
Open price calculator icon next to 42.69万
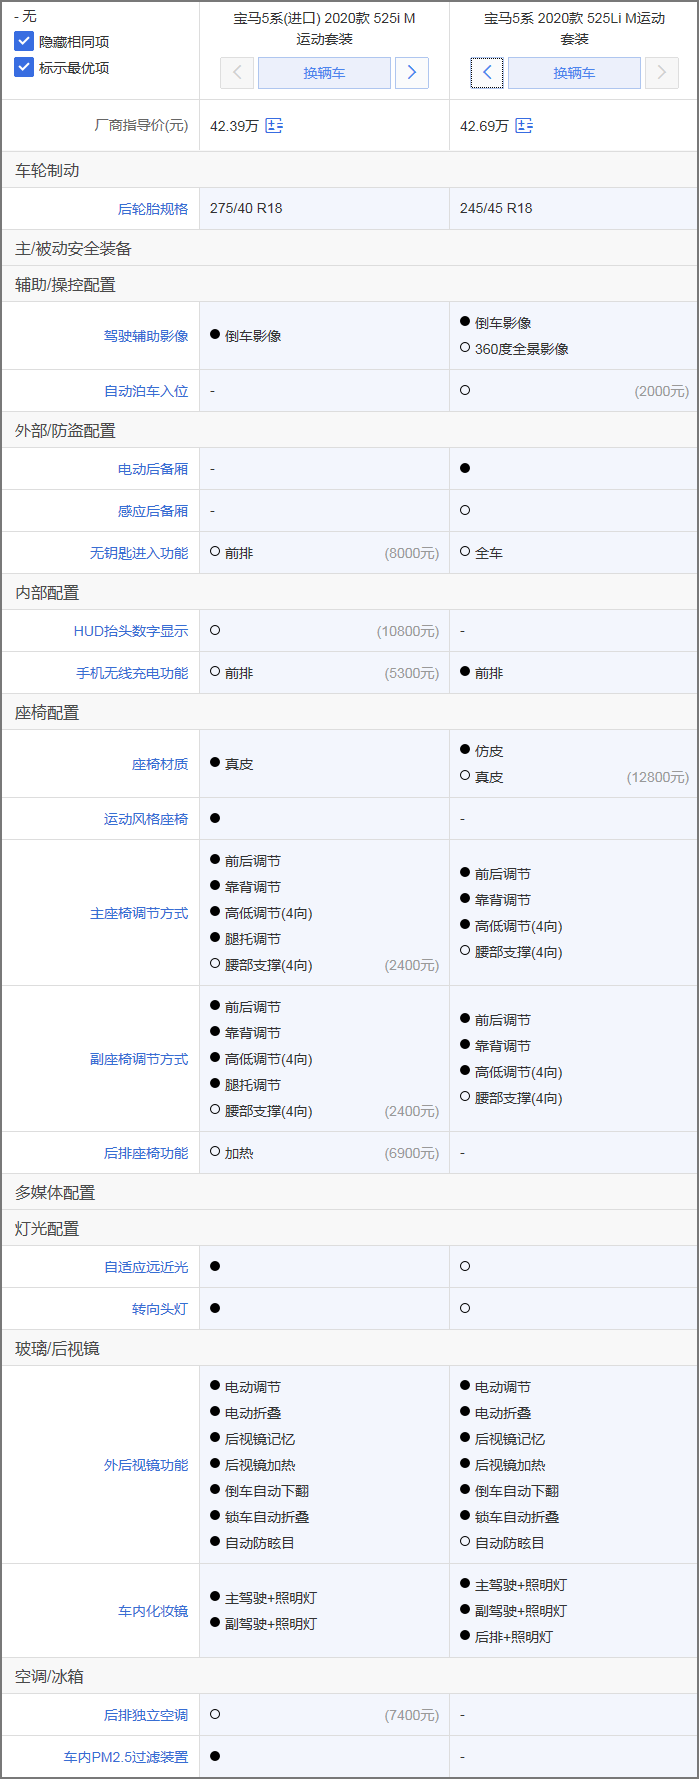(524, 126)
